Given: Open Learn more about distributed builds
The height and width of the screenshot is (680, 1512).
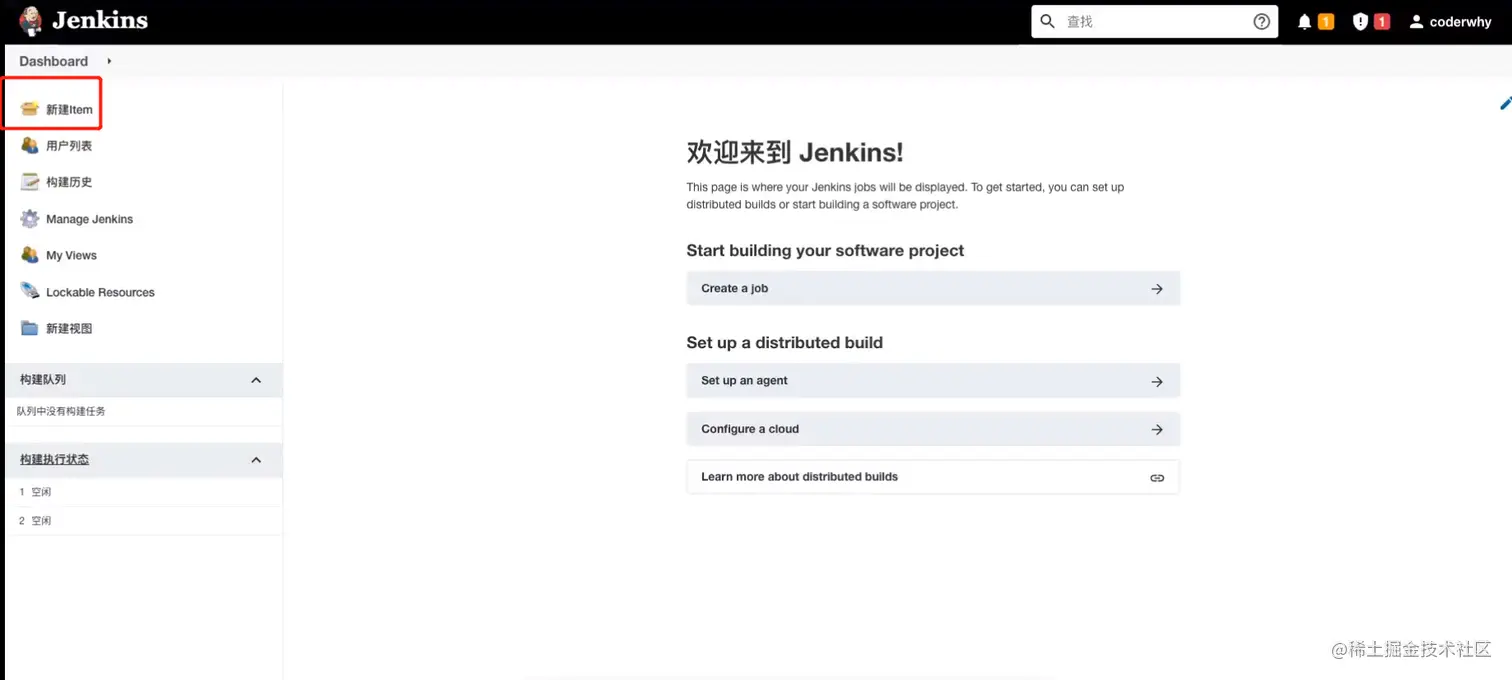Looking at the screenshot, I should [933, 477].
